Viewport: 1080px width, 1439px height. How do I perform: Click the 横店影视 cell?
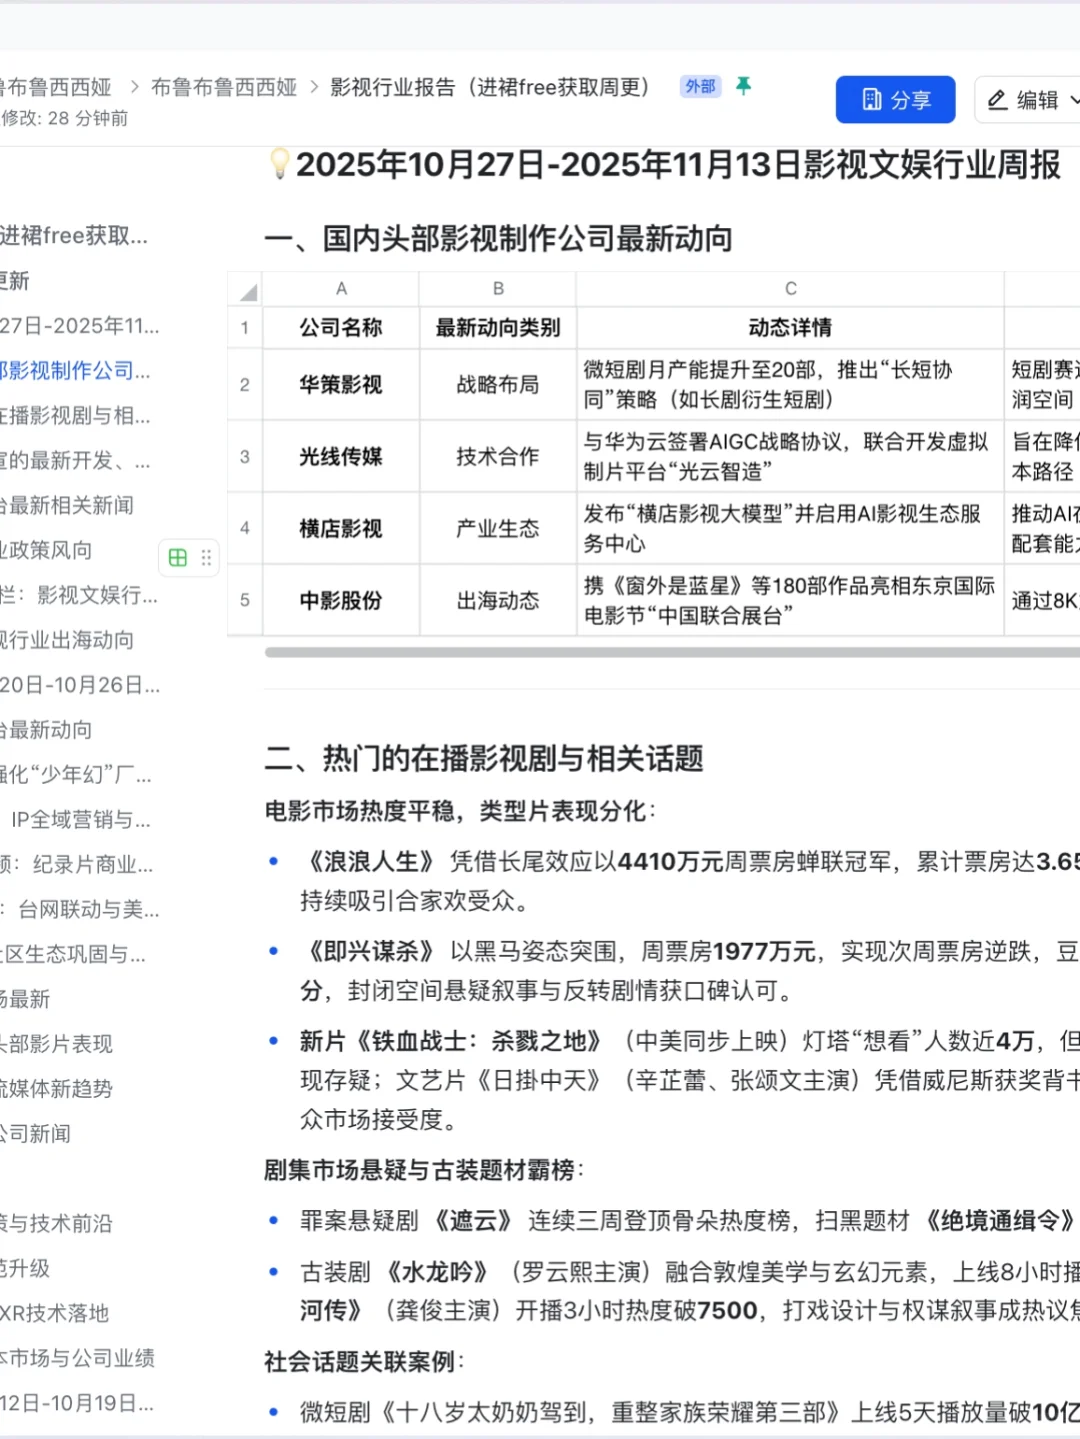pos(341,528)
